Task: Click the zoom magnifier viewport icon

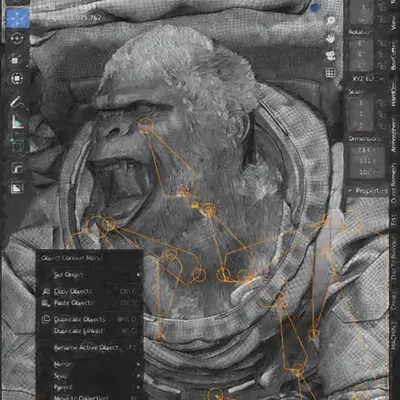Action: [x=330, y=21]
